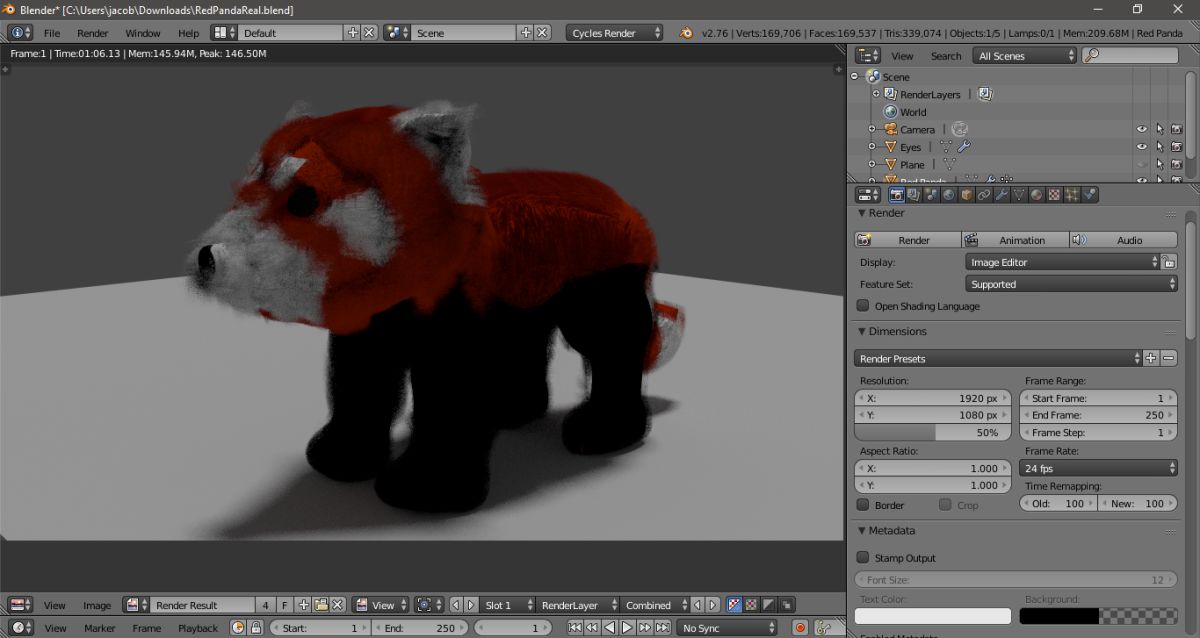Enable Open Shading Language checkbox
The width and height of the screenshot is (1200, 638).
point(863,306)
